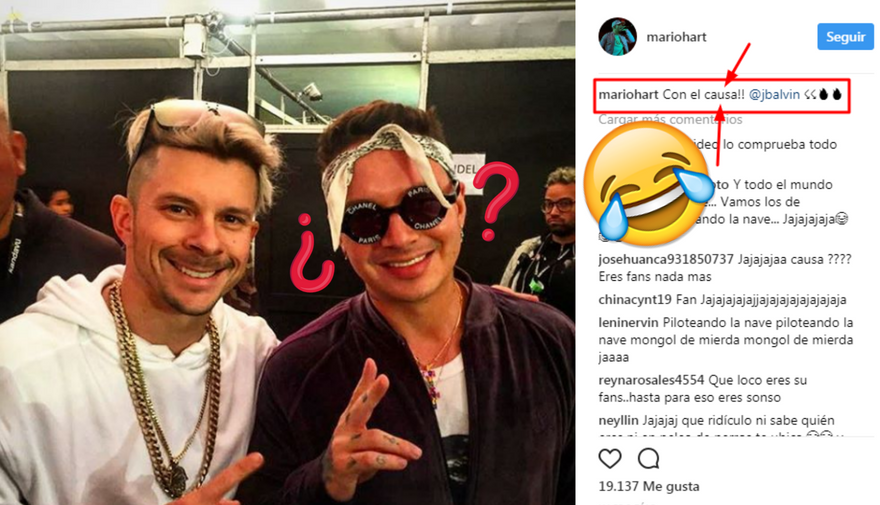Go to reynarosales4554's profile
This screenshot has height=505, width=880.
[651, 380]
